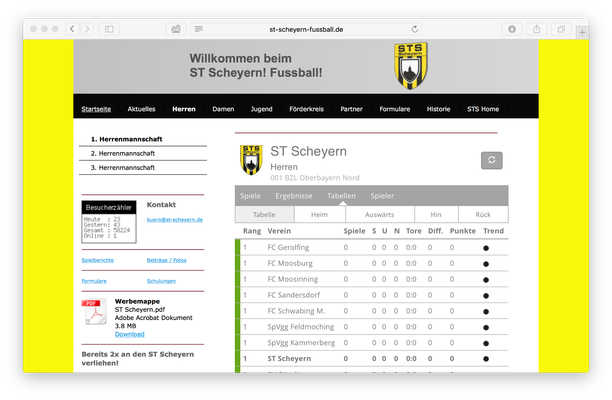Go to STS Home menu item
Image resolution: width=612 pixels, height=400 pixels.
[483, 109]
